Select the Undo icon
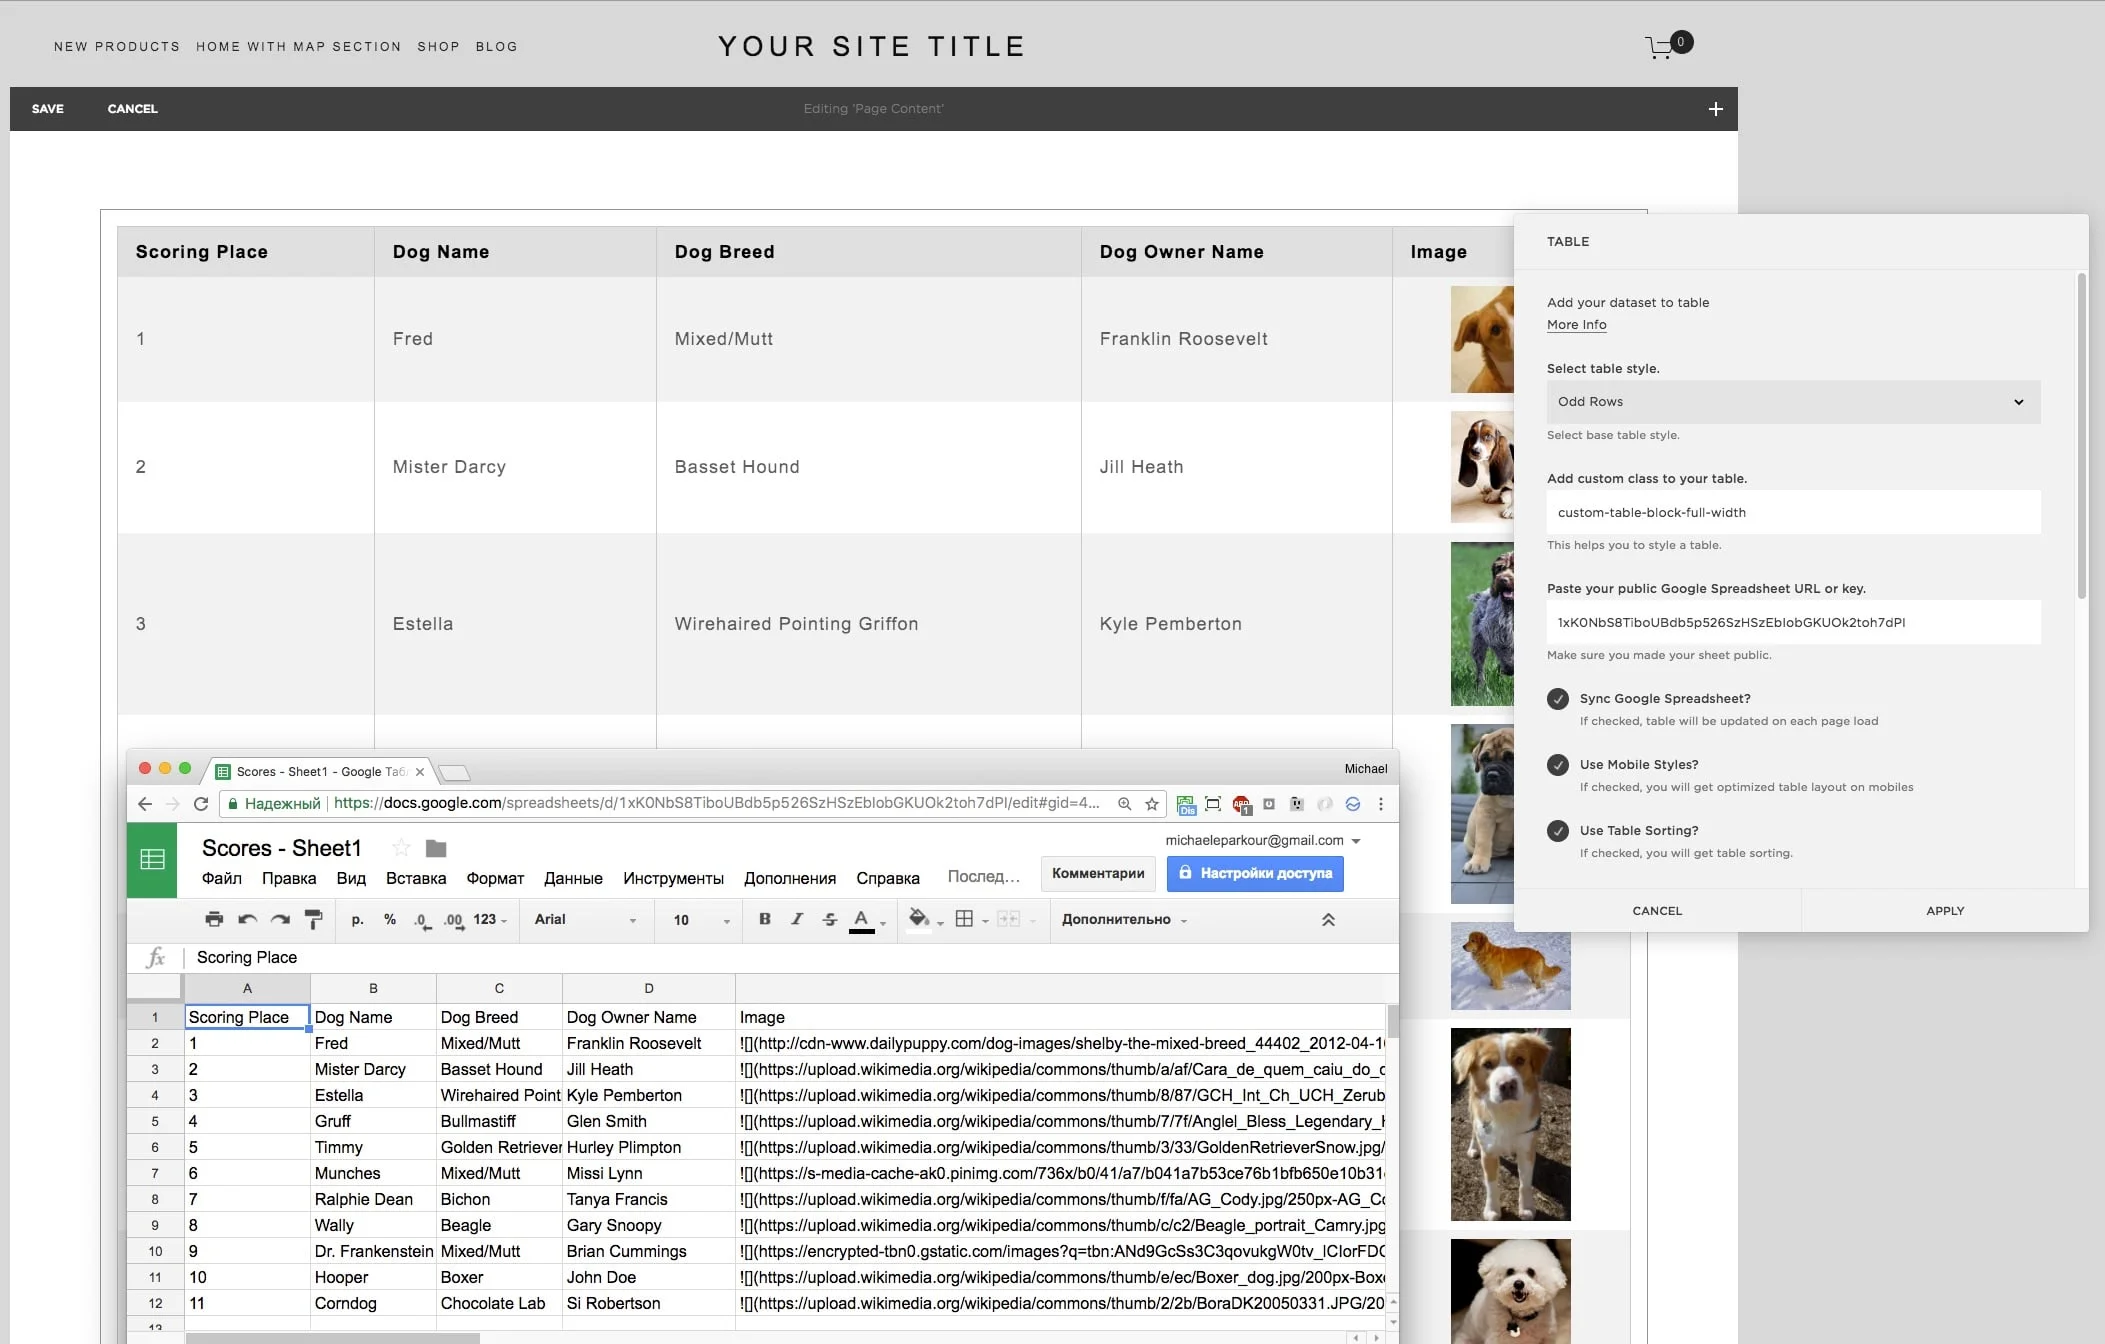Viewport: 2105px width, 1344px height. click(247, 919)
